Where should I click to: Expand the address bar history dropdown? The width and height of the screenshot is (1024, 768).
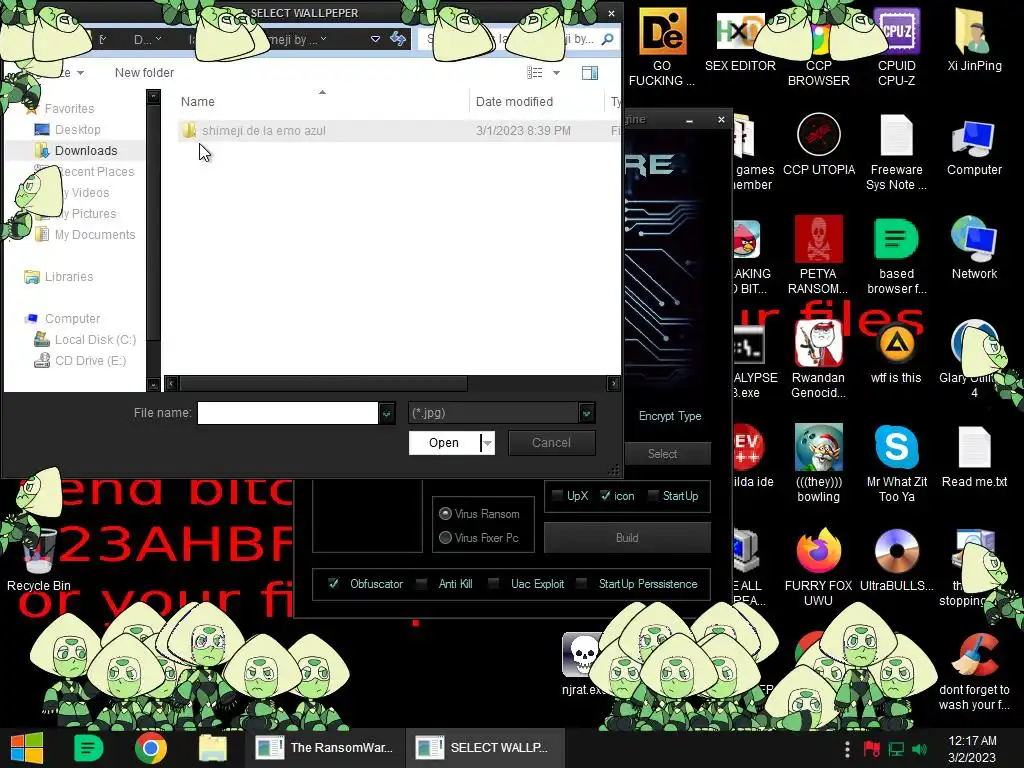tap(376, 39)
